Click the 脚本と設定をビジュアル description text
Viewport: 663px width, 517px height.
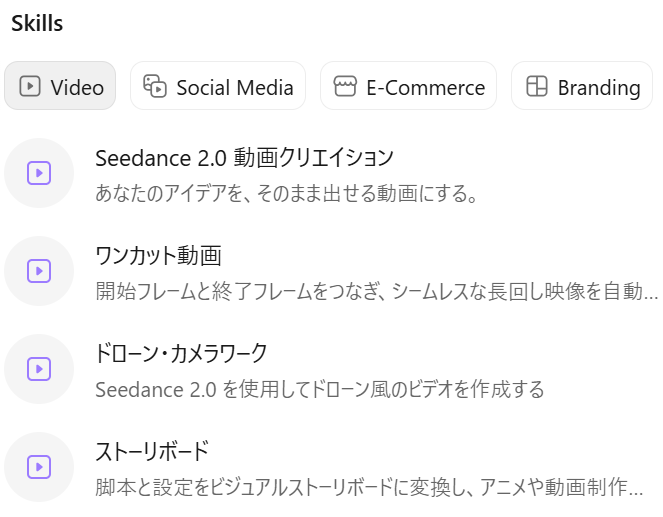369,487
